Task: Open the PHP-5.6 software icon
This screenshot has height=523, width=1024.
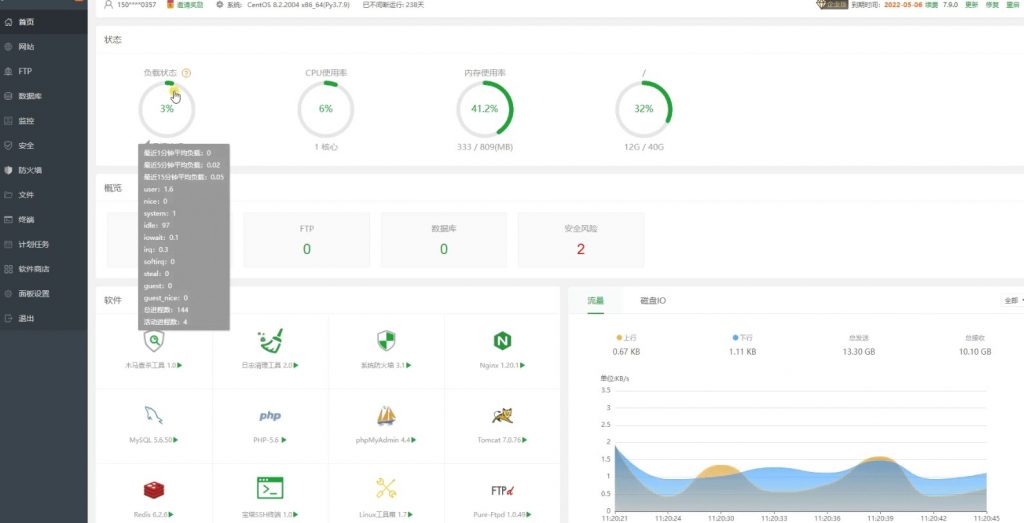Action: (270, 416)
